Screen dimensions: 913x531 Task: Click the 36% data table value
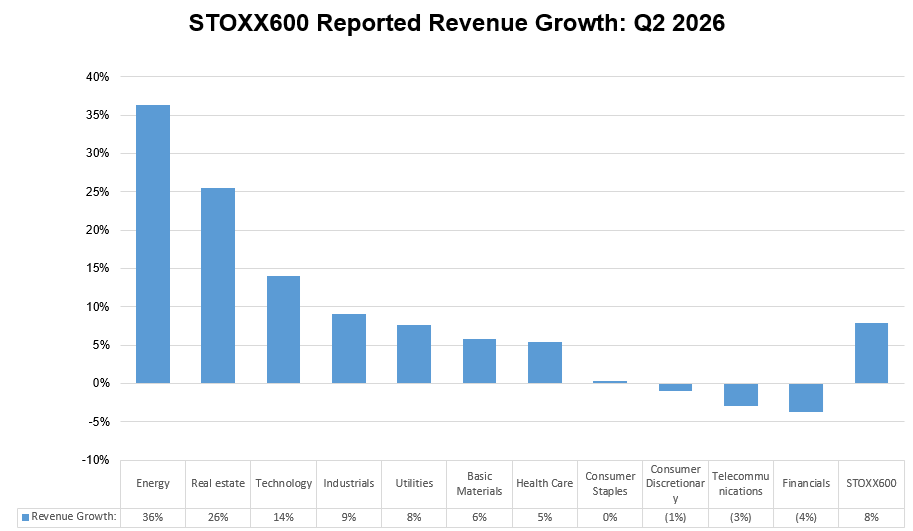[153, 517]
